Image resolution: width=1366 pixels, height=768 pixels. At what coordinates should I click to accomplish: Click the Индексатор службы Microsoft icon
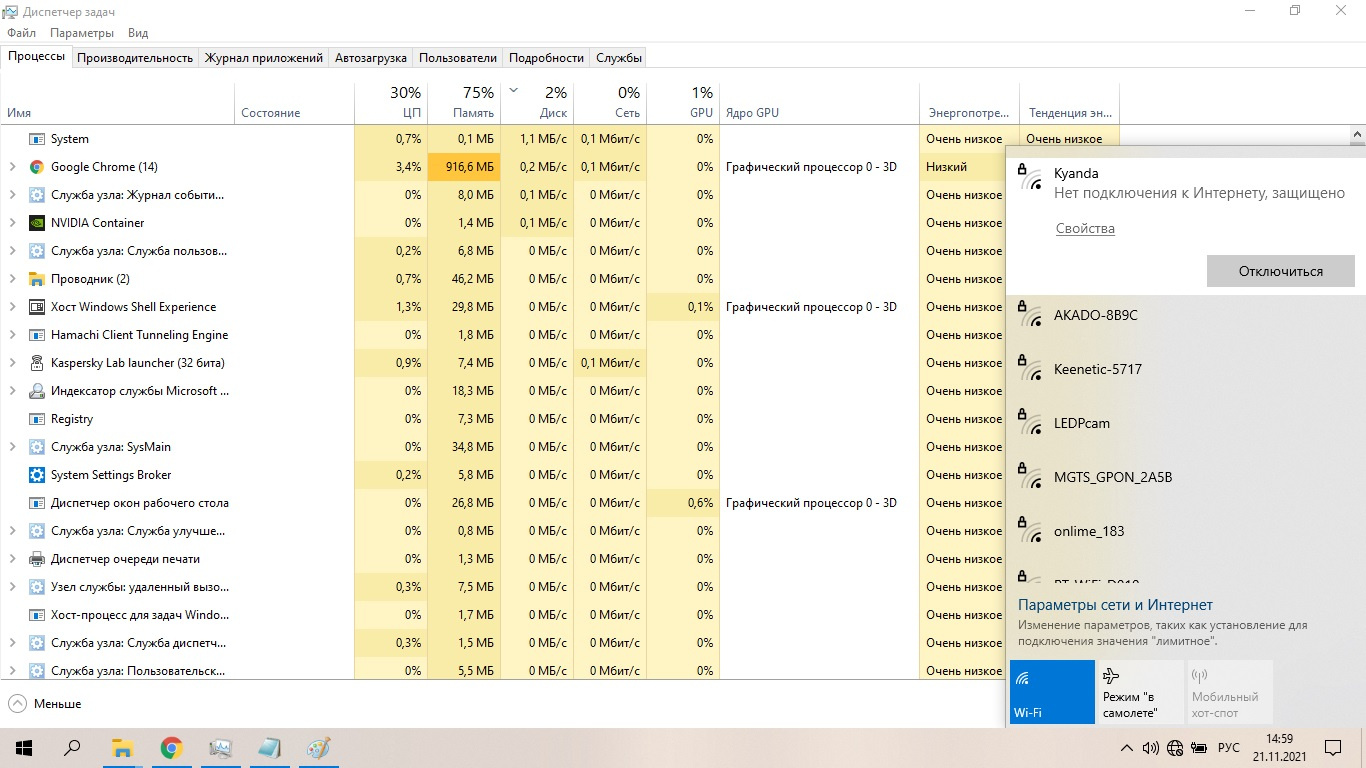click(x=37, y=391)
